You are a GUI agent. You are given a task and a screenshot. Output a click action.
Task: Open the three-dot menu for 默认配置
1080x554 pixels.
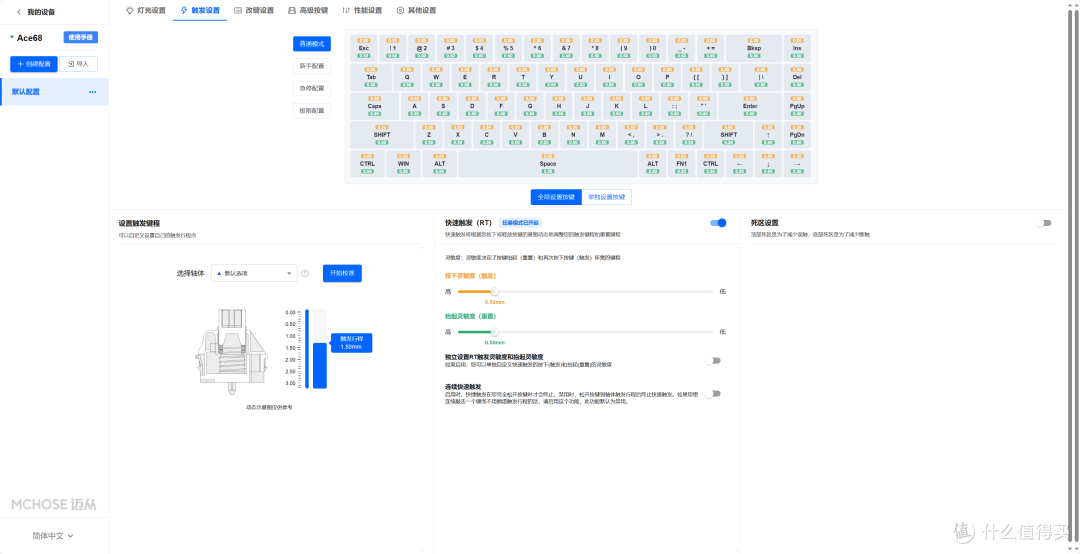[x=92, y=92]
